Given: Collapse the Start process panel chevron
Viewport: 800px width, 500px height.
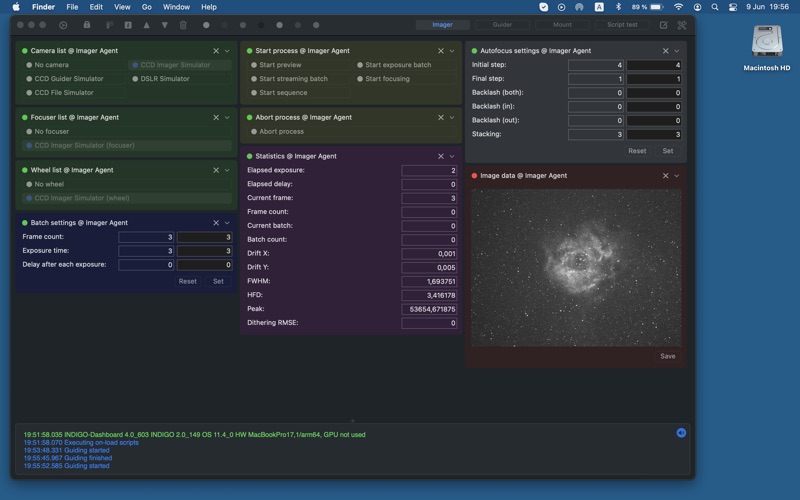Looking at the screenshot, I should click(x=452, y=51).
